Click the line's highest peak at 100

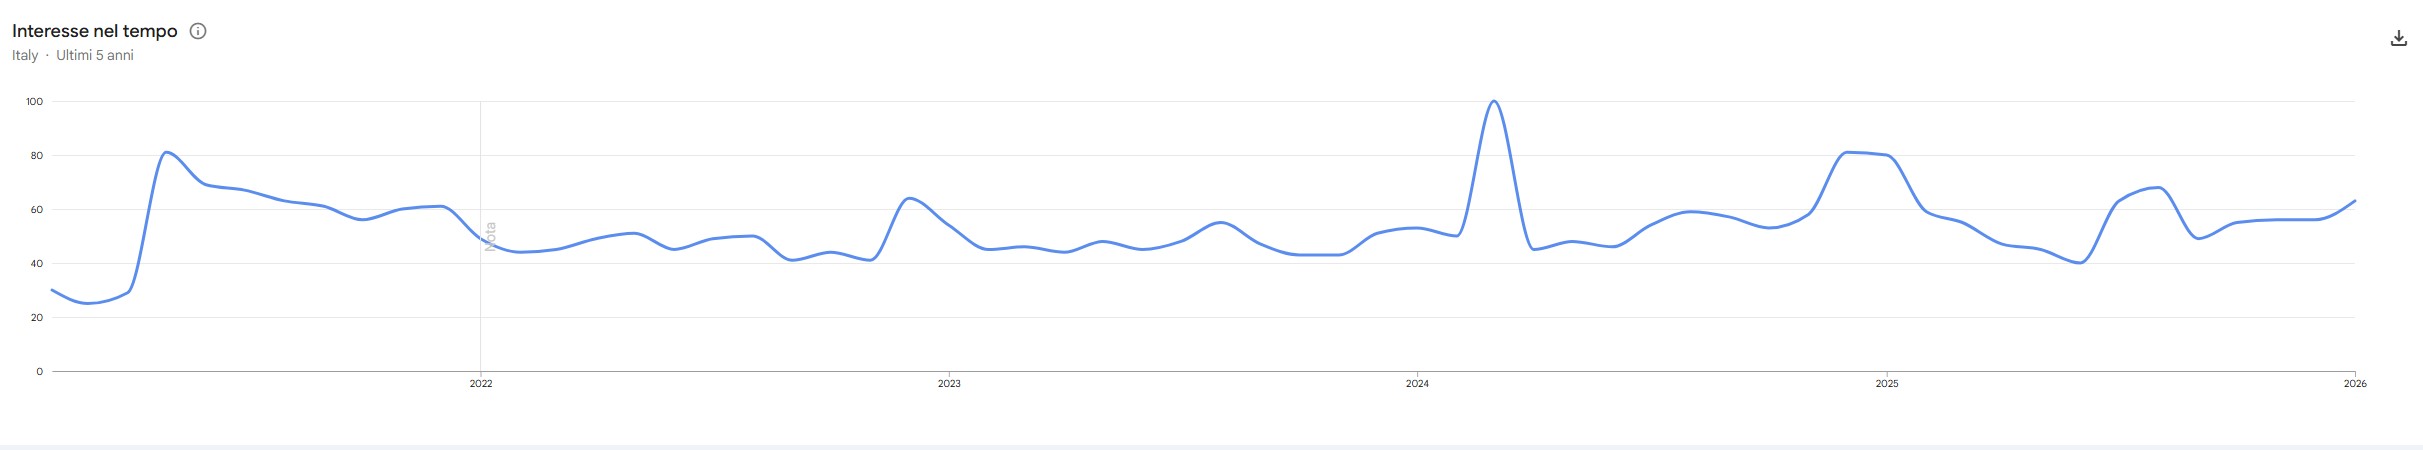coord(1493,101)
